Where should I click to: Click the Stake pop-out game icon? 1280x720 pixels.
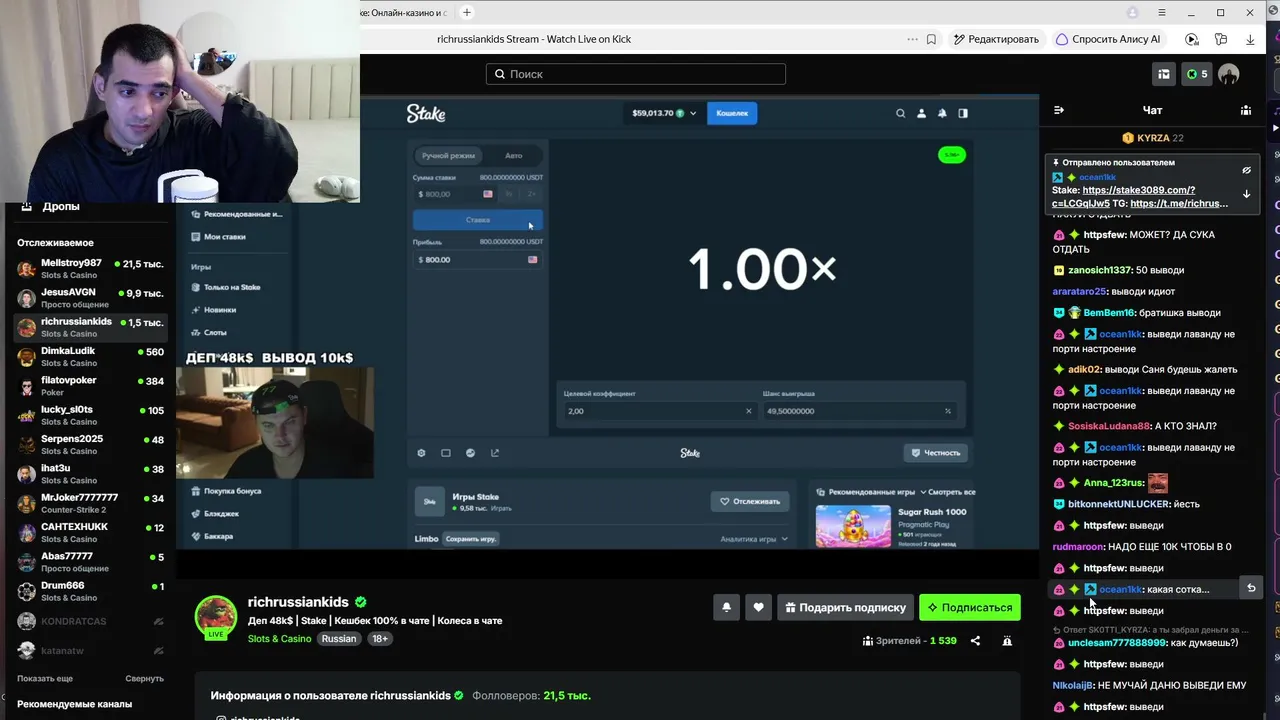coord(495,453)
